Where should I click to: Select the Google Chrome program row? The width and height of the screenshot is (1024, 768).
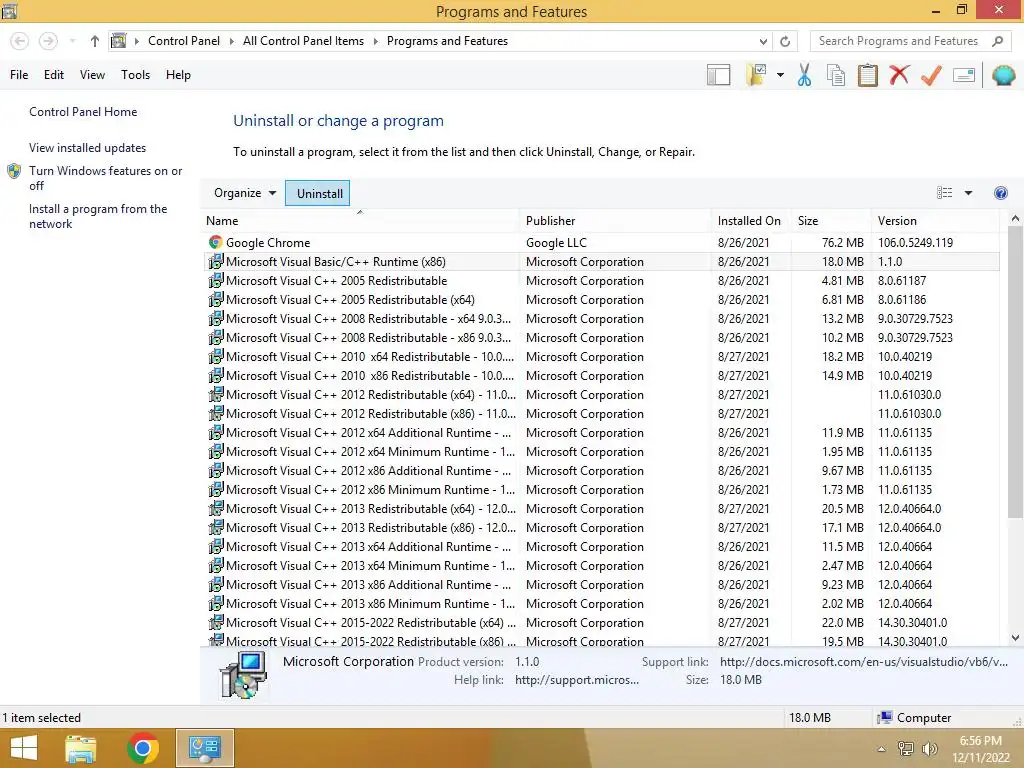coord(601,243)
